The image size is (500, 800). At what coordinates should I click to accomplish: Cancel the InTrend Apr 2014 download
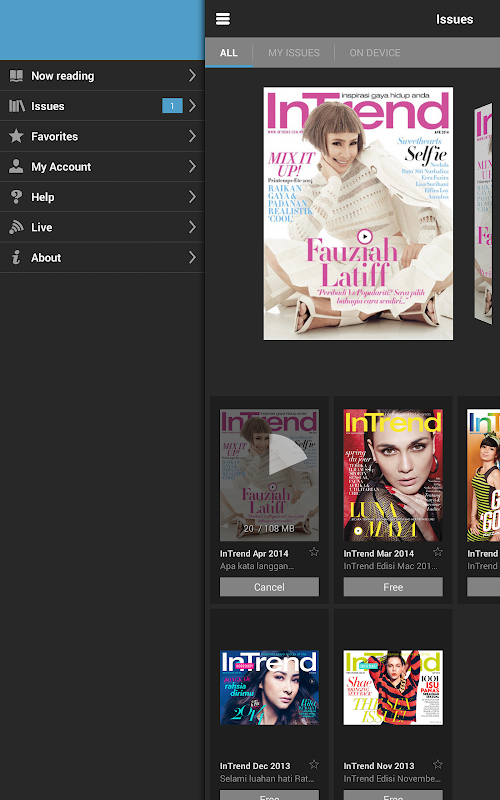pyautogui.click(x=269, y=587)
